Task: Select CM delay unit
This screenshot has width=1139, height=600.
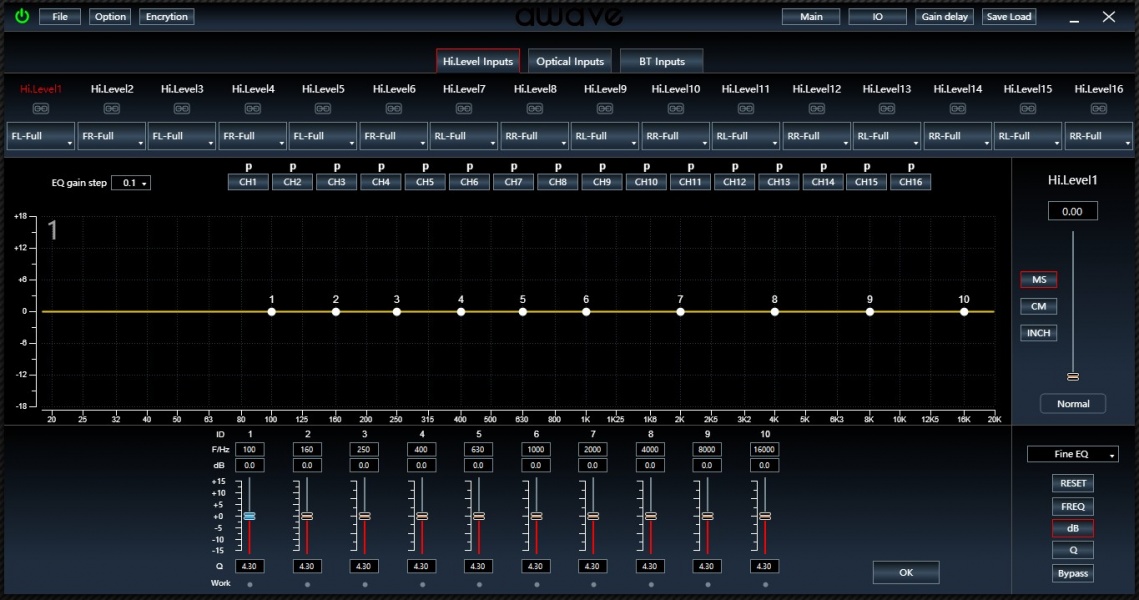Action: [x=1039, y=307]
